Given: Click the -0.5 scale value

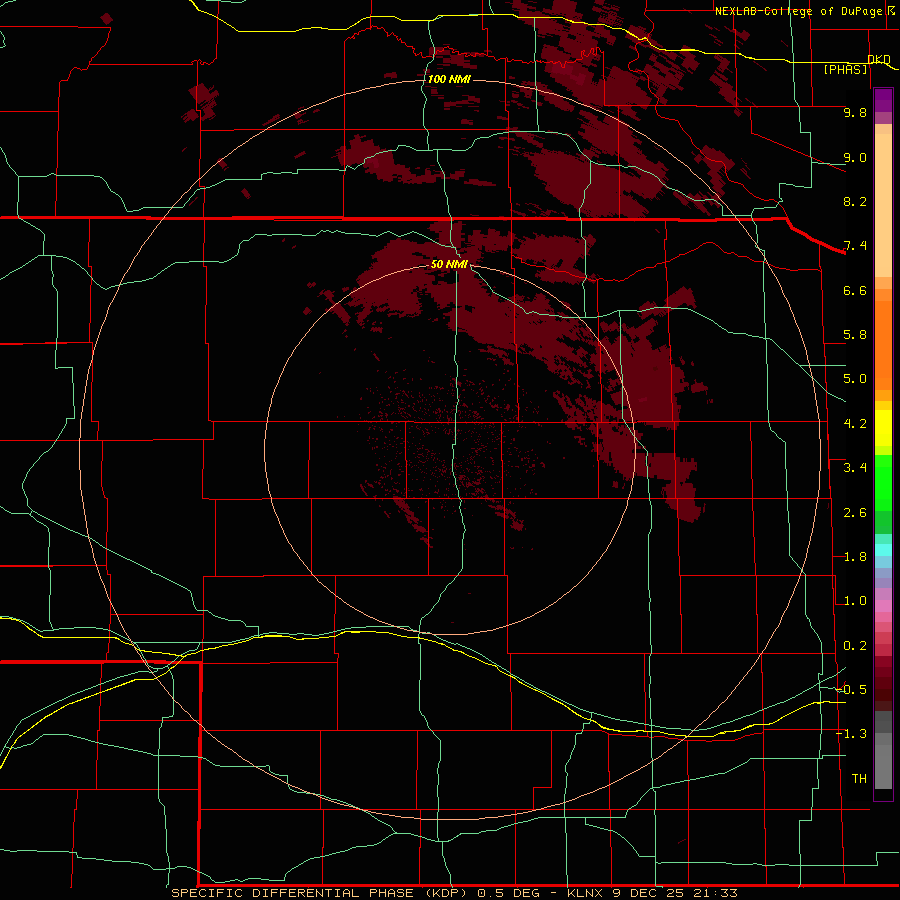Looking at the screenshot, I should click(852, 690).
